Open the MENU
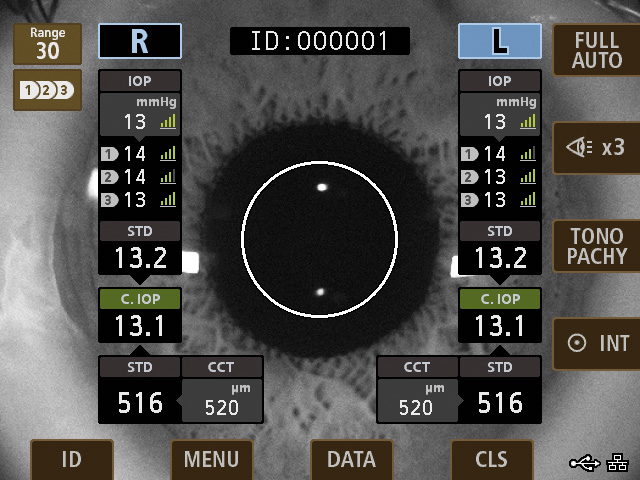640x480 pixels. (x=211, y=459)
